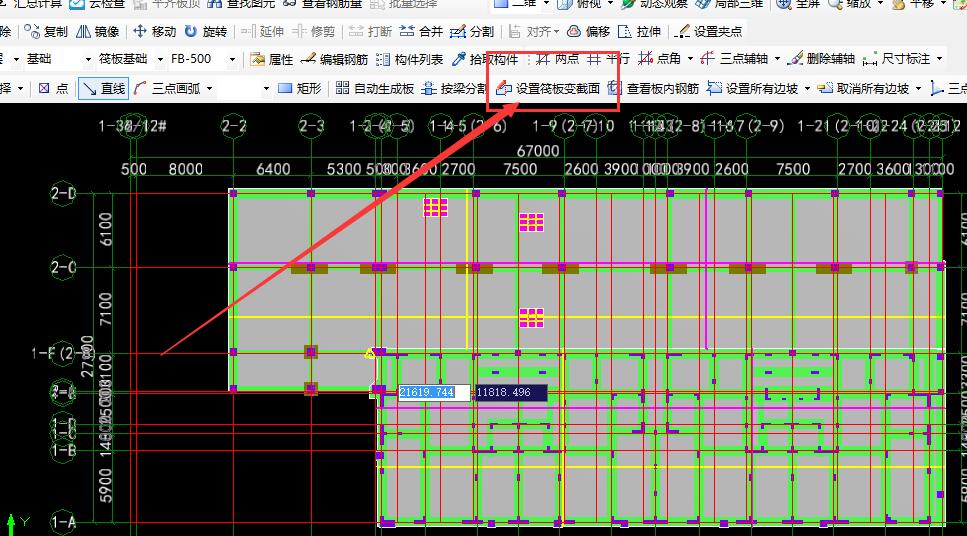Click the 67000 total dimension text

click(538, 151)
